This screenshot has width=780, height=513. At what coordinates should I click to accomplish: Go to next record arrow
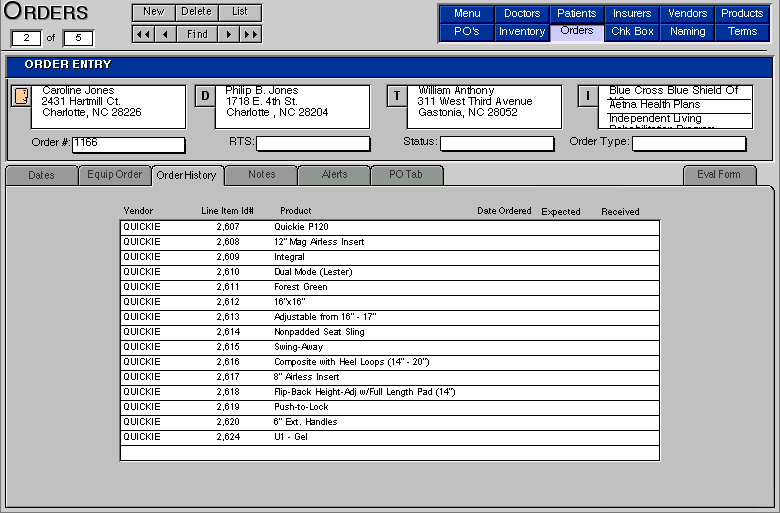click(229, 34)
